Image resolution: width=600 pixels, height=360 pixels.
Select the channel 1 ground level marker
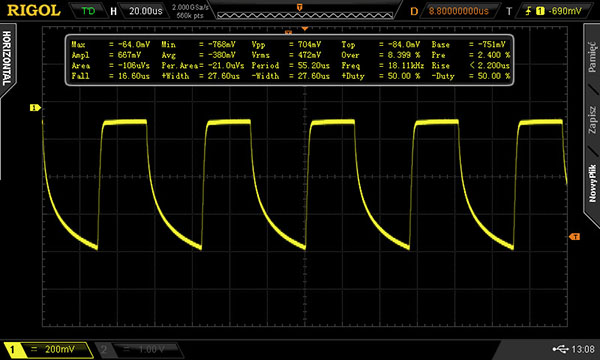35,108
